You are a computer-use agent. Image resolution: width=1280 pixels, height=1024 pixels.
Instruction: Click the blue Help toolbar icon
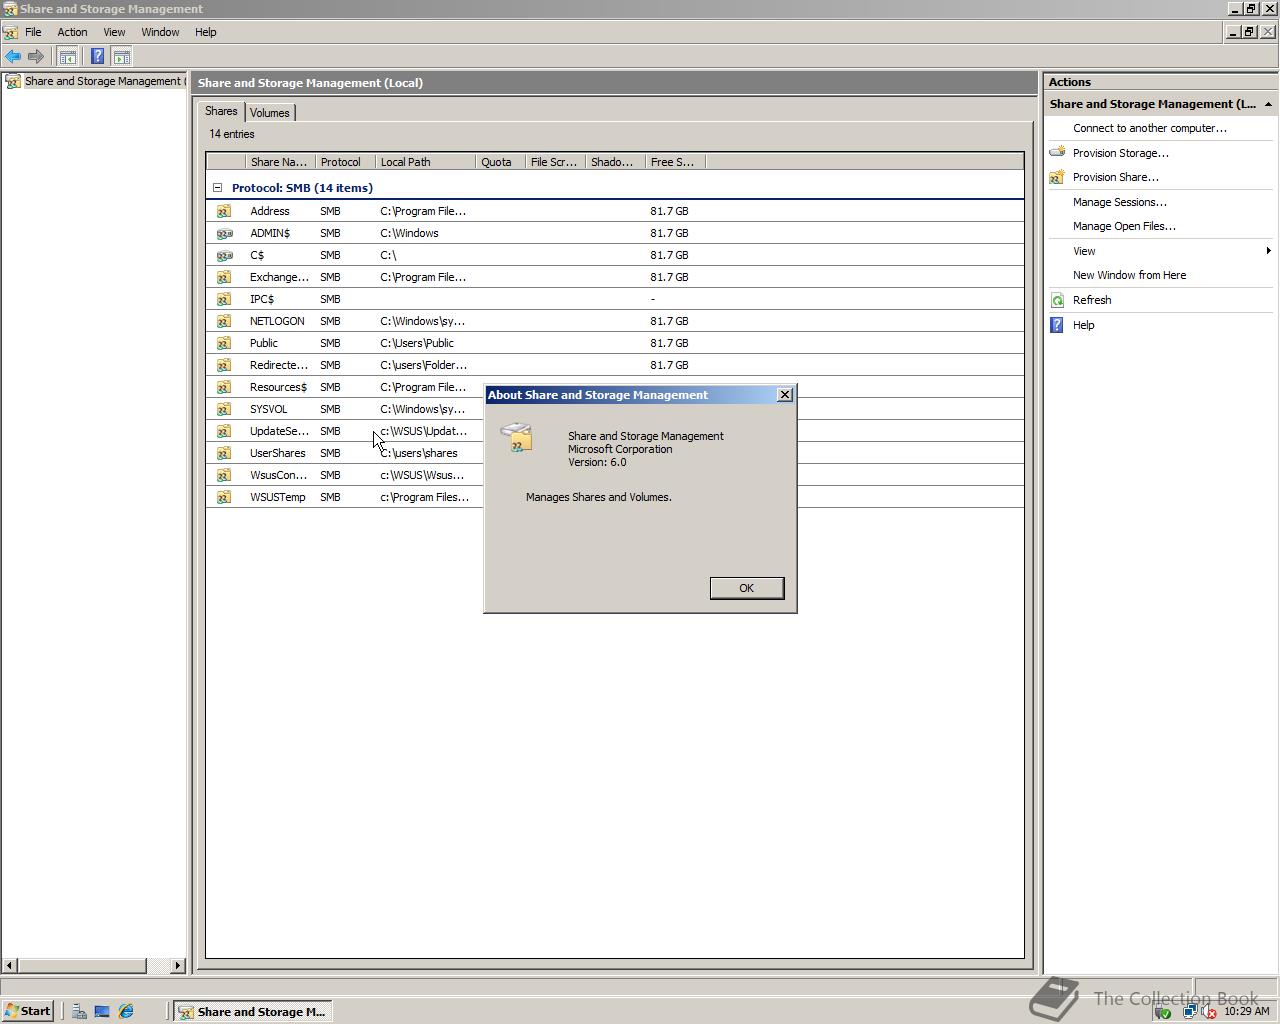pos(97,57)
